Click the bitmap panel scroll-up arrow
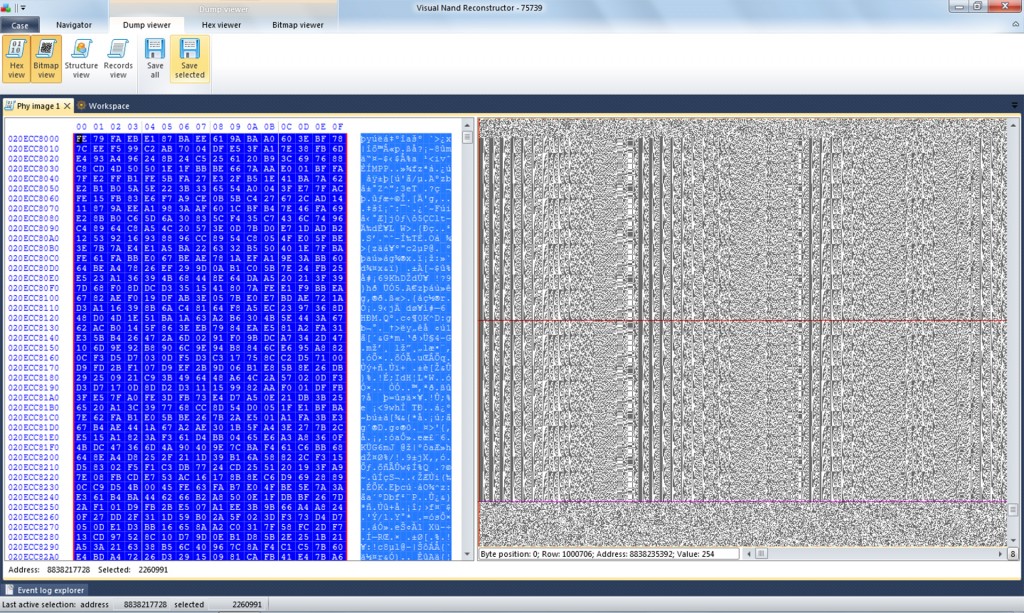Image resolution: width=1024 pixels, height=613 pixels. [1013, 125]
